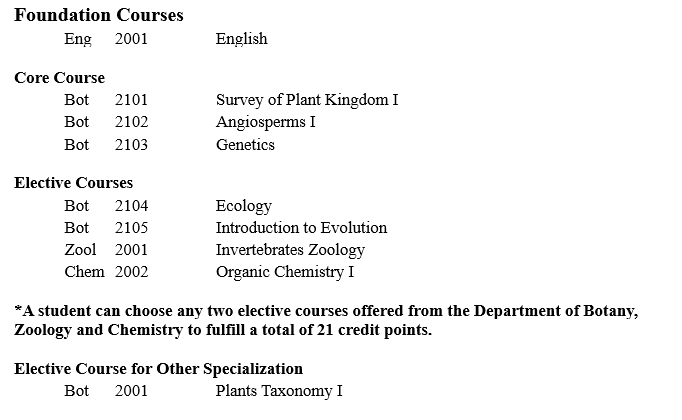Click the Introduction to Evolution title

(301, 228)
